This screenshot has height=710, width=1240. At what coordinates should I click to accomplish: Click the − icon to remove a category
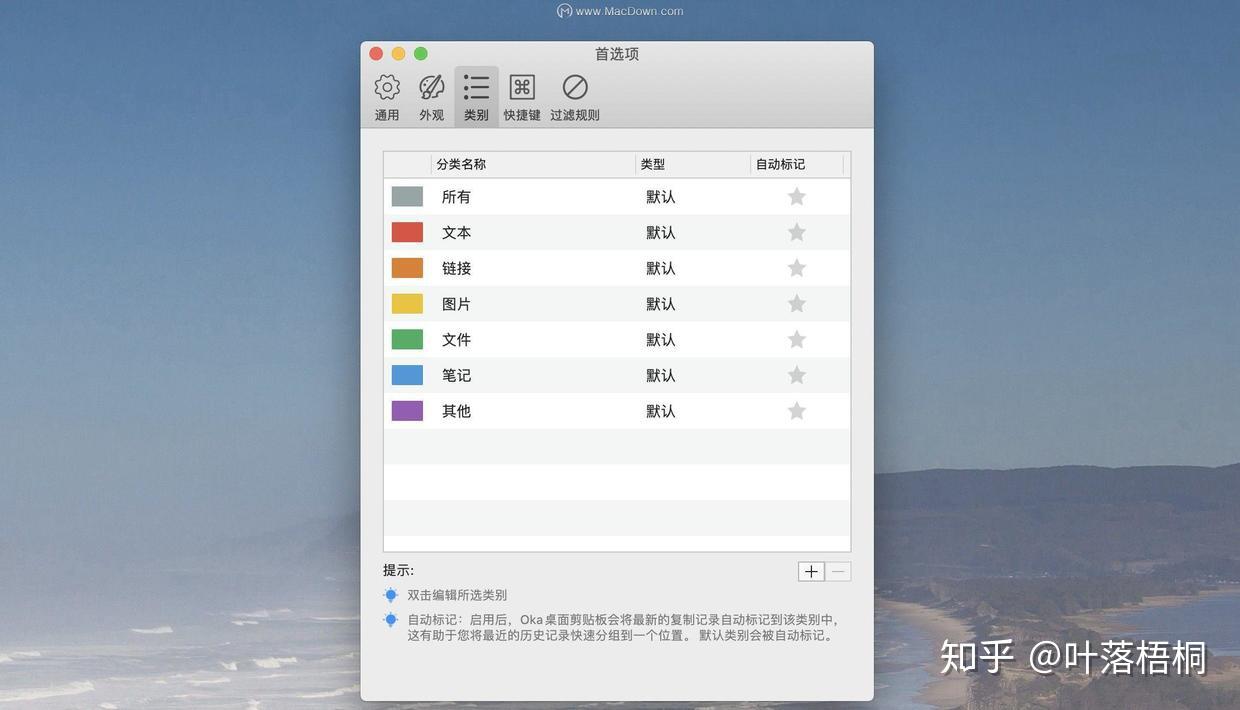tap(837, 571)
